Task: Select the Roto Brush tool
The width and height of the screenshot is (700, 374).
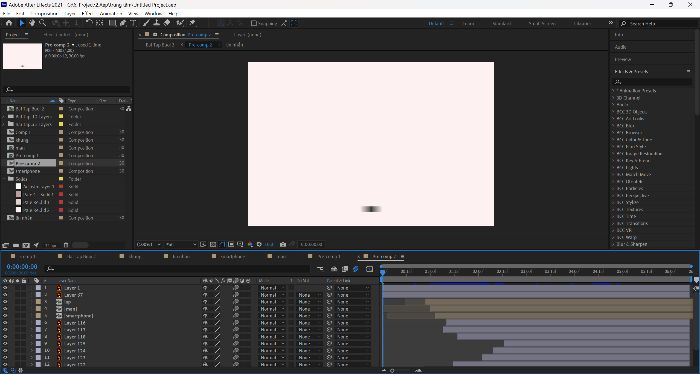Action: tap(180, 23)
